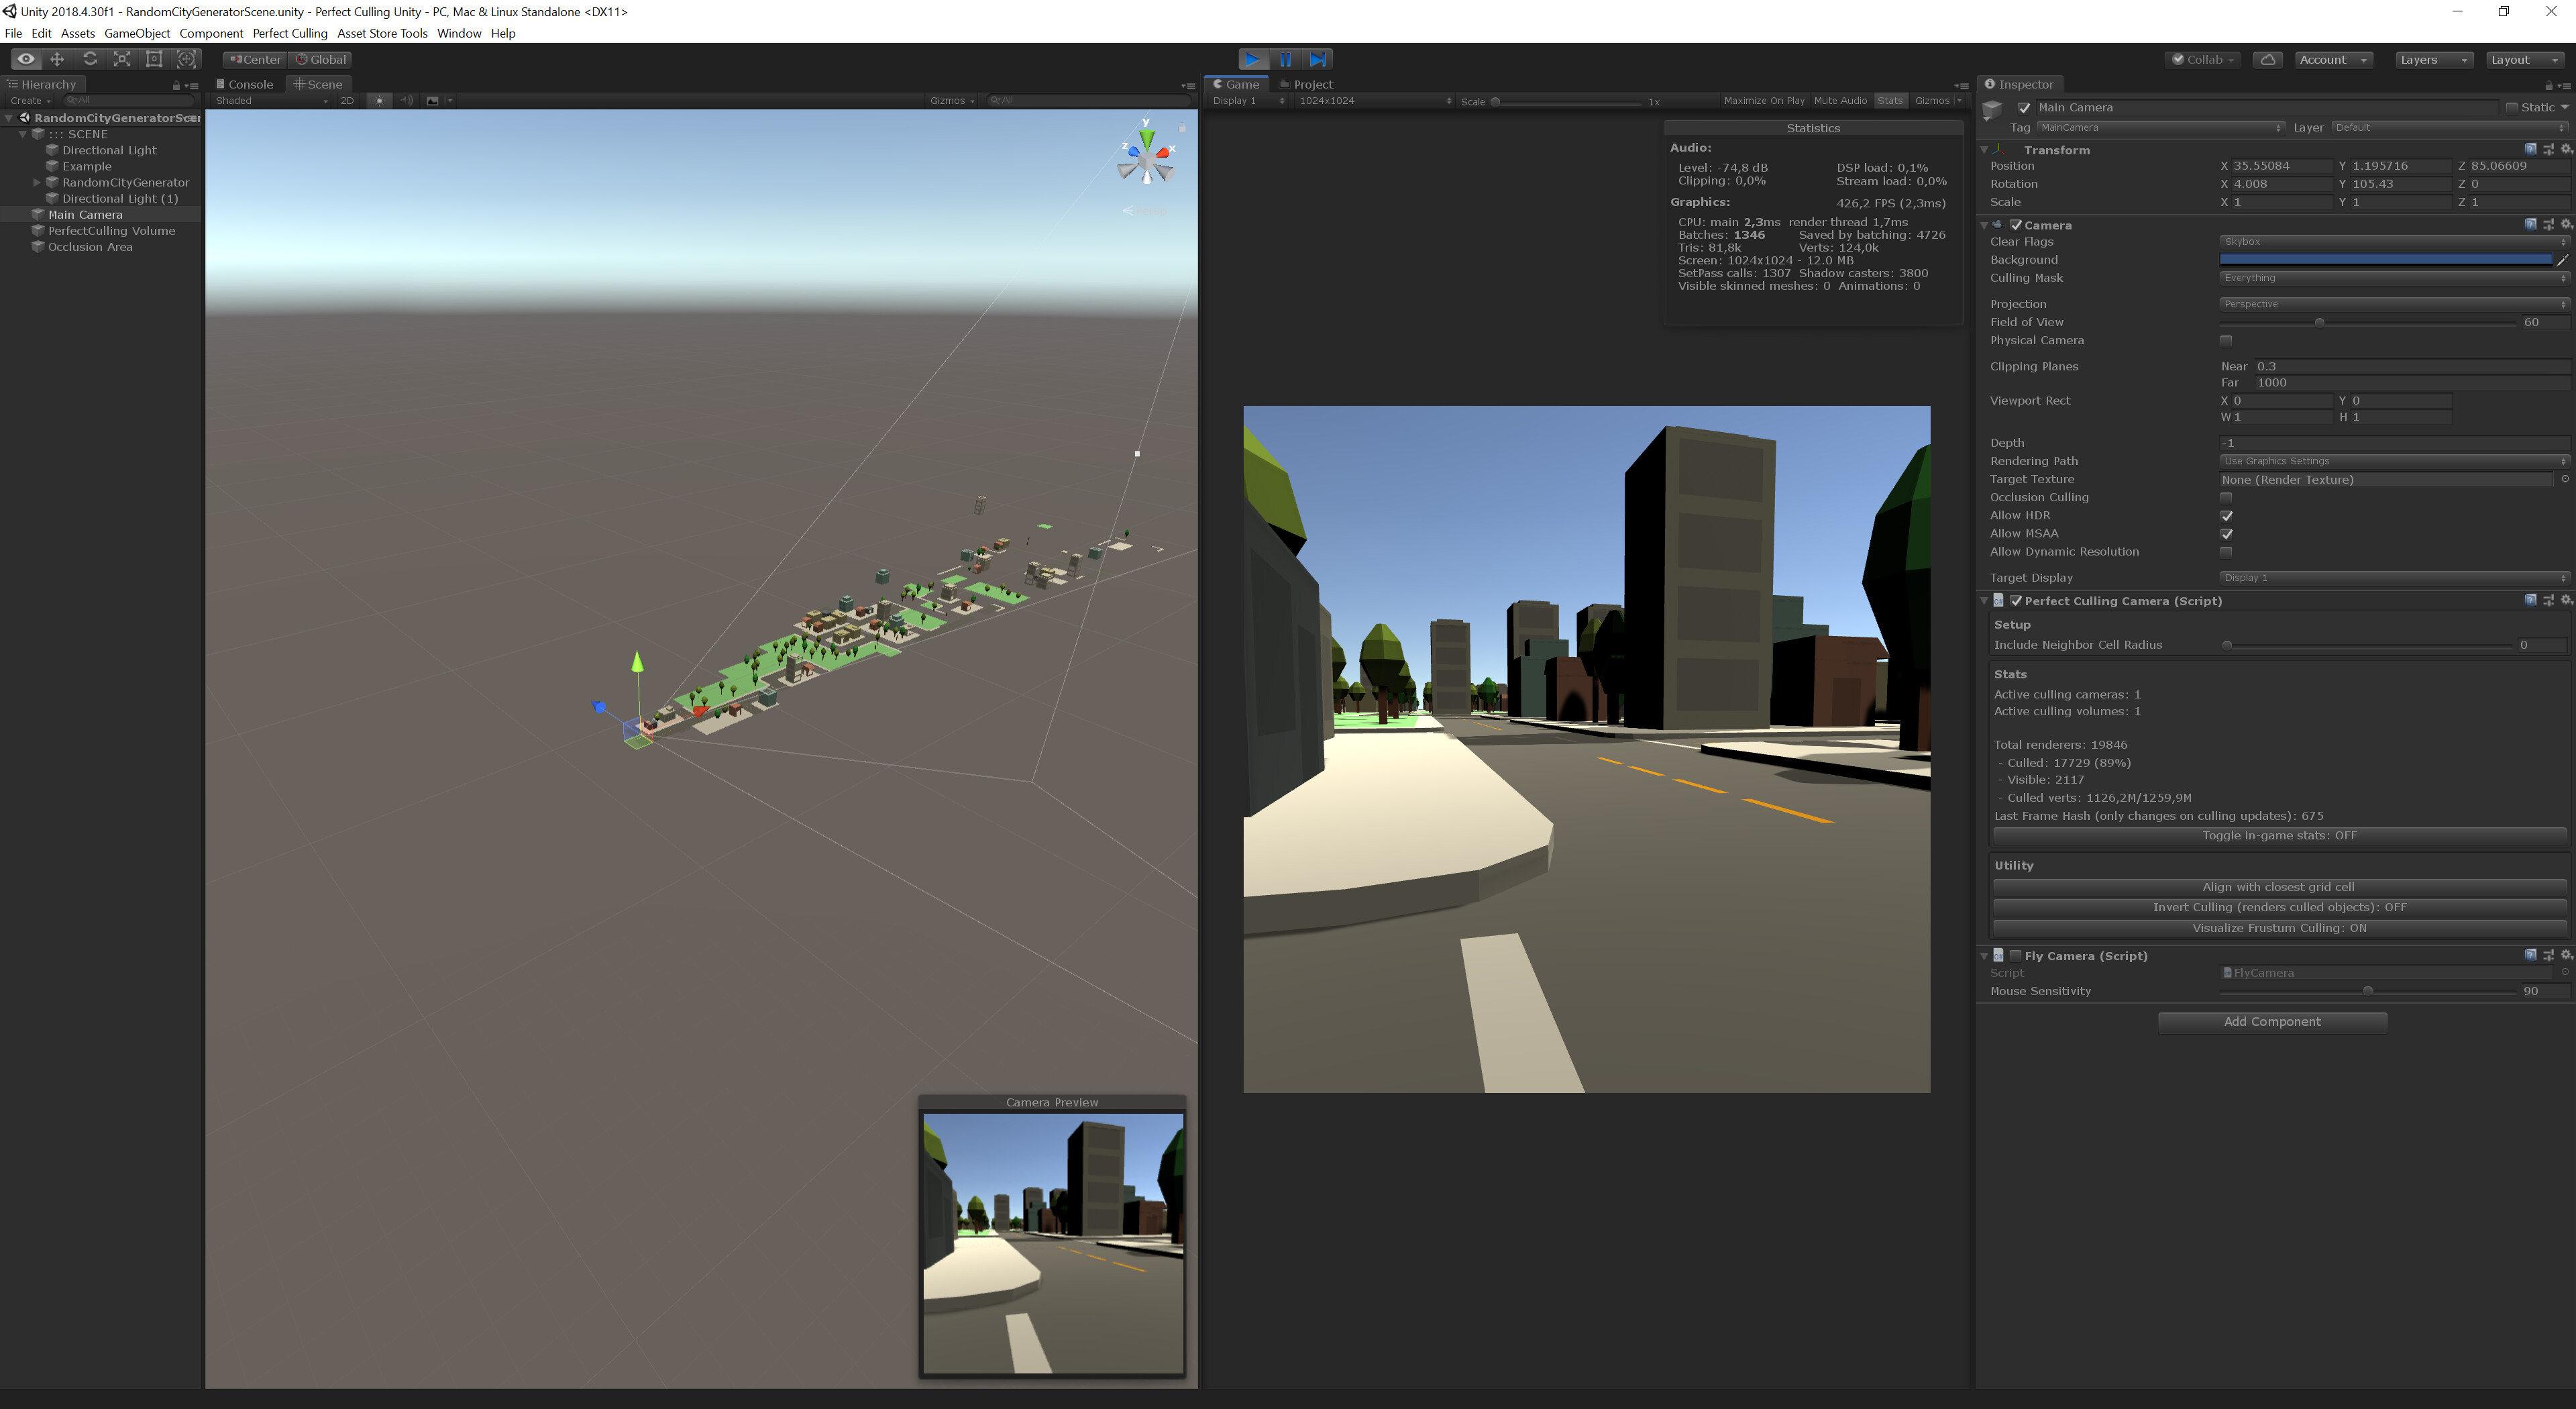Select the Scale tool
Image resolution: width=2576 pixels, height=1409 pixels.
(122, 59)
